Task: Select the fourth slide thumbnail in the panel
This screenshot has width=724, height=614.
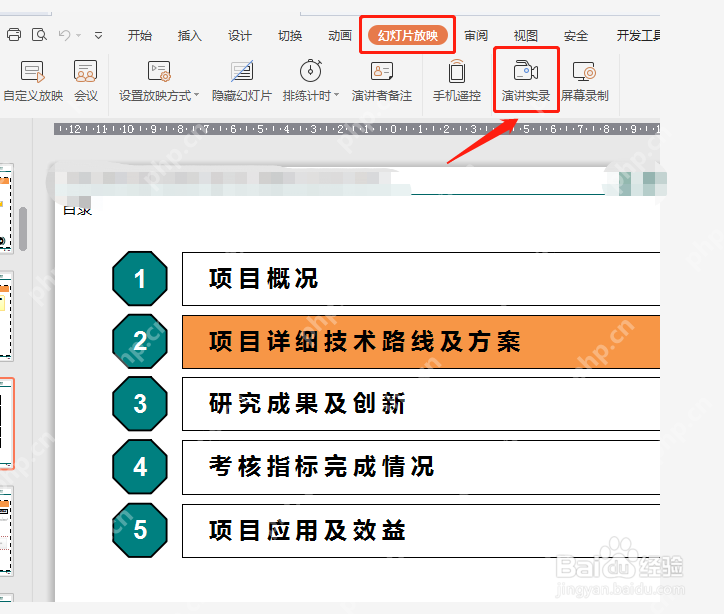Action: coord(6,532)
